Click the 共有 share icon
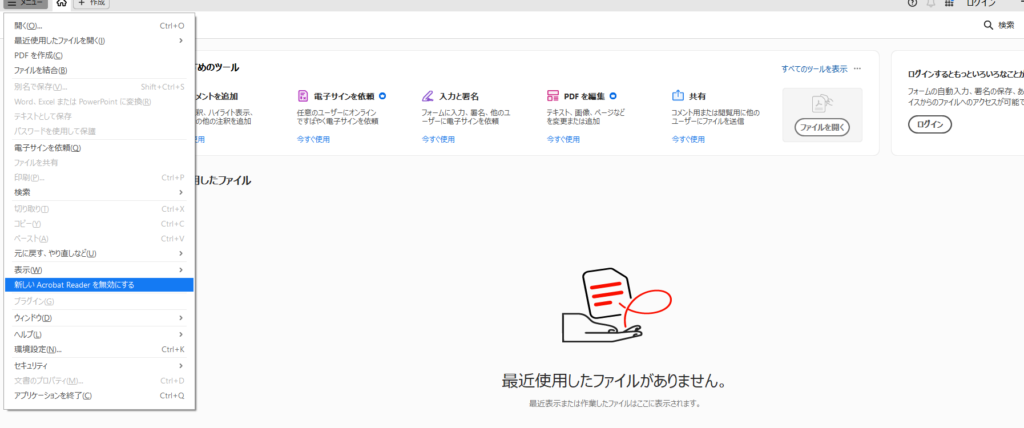This screenshot has width=1024, height=428. (678, 96)
